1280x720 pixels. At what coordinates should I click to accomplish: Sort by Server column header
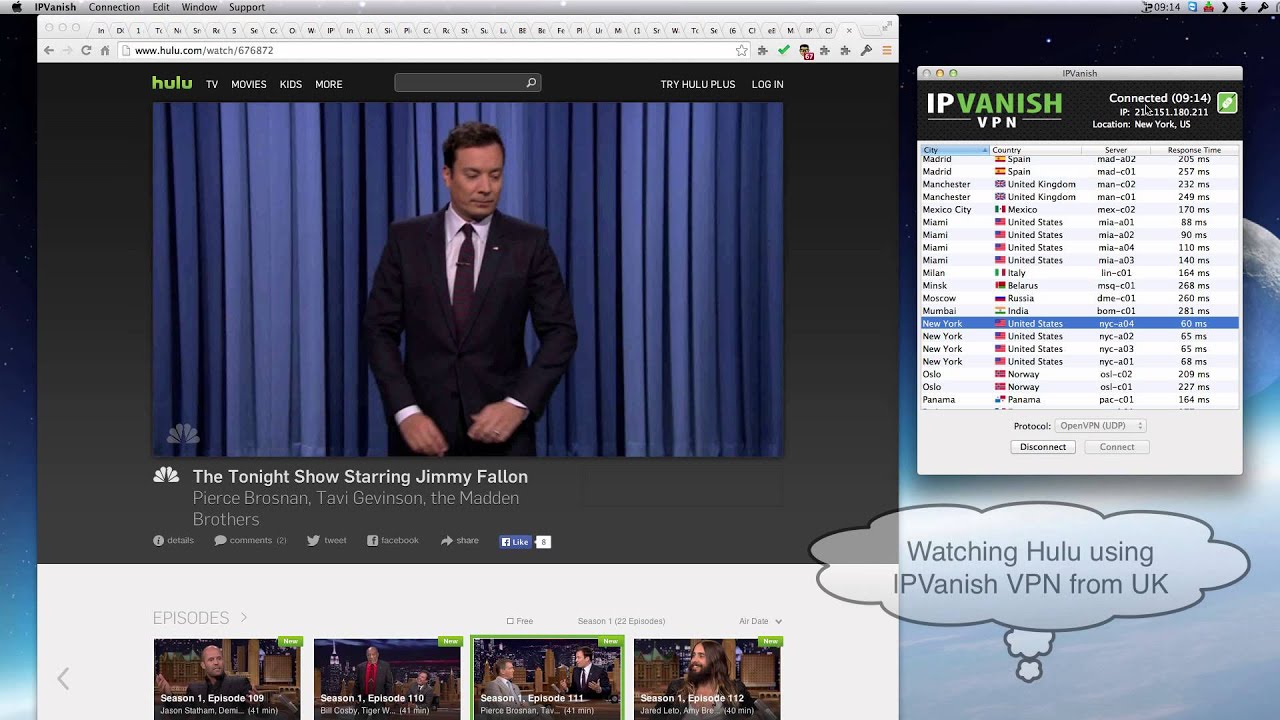click(x=1116, y=150)
